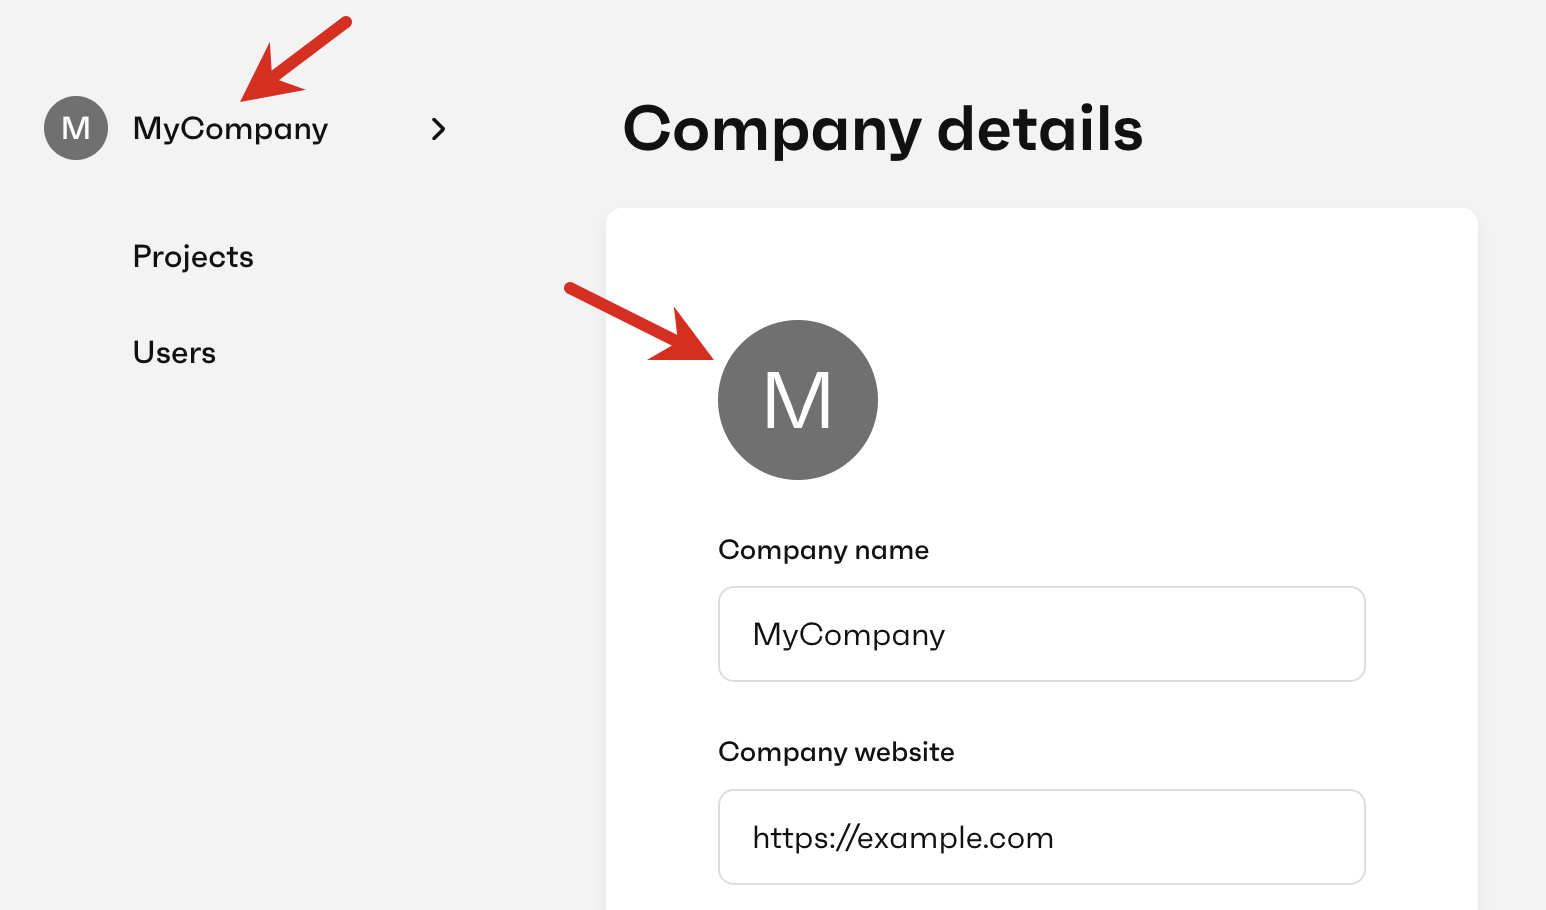1546x910 pixels.
Task: Click the https://example.com text in website field
Action: (x=902, y=838)
